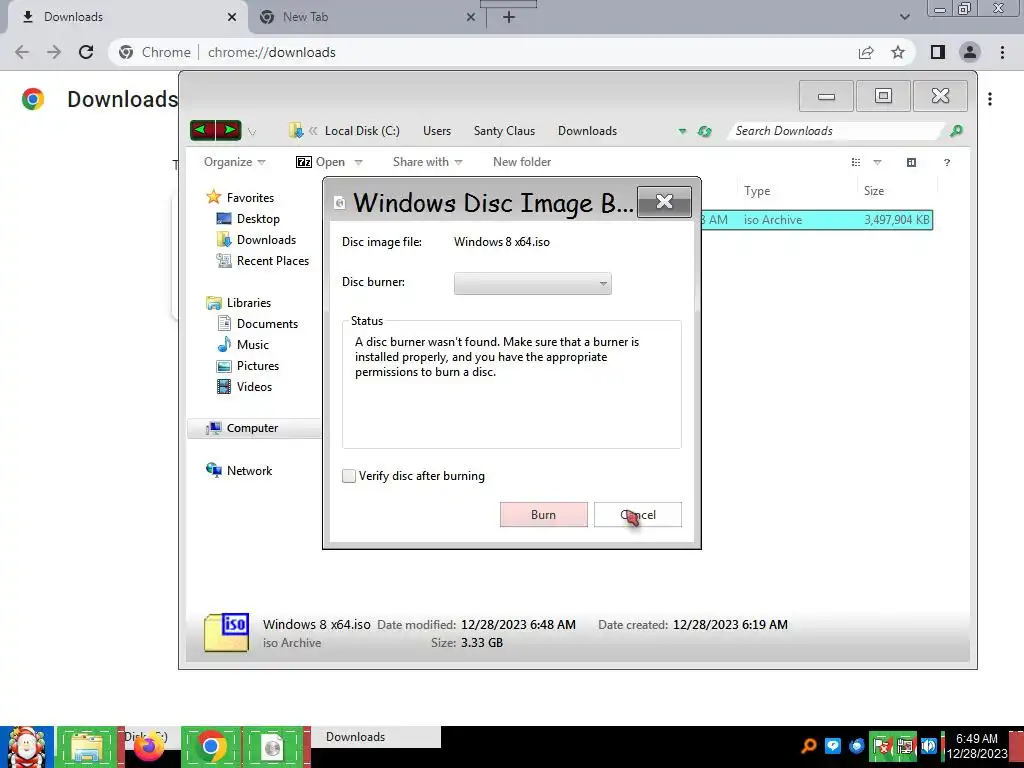Open the Documents library
The height and width of the screenshot is (768, 1024).
267,324
